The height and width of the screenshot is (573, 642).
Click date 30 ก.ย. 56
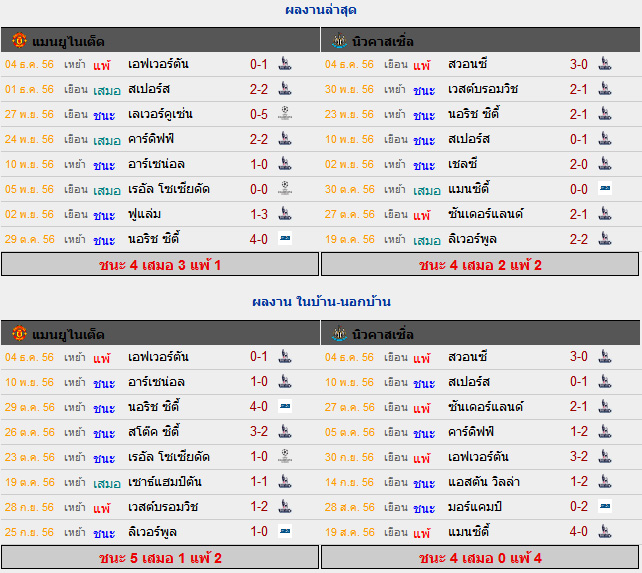tap(349, 457)
